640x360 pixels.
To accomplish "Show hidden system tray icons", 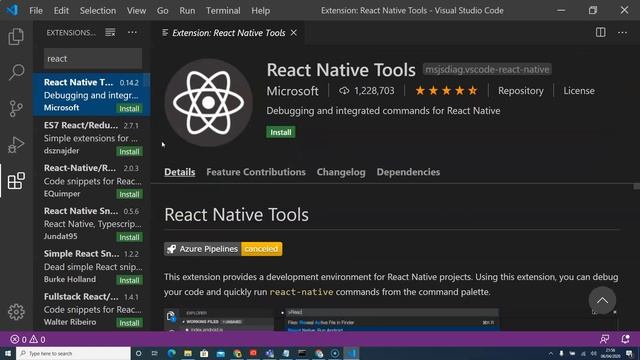I will (x=551, y=353).
